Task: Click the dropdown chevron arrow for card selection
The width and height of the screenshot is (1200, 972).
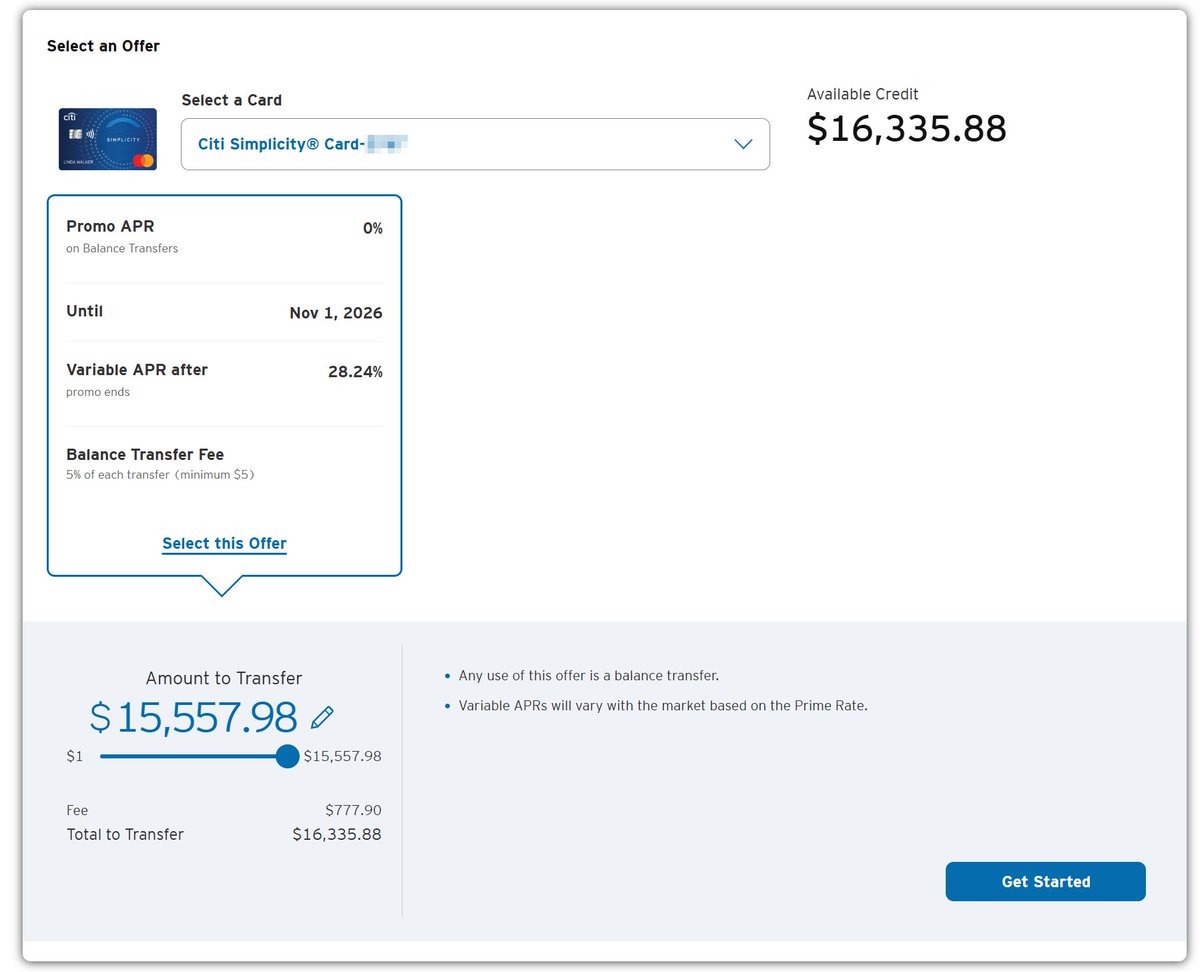Action: [x=743, y=144]
